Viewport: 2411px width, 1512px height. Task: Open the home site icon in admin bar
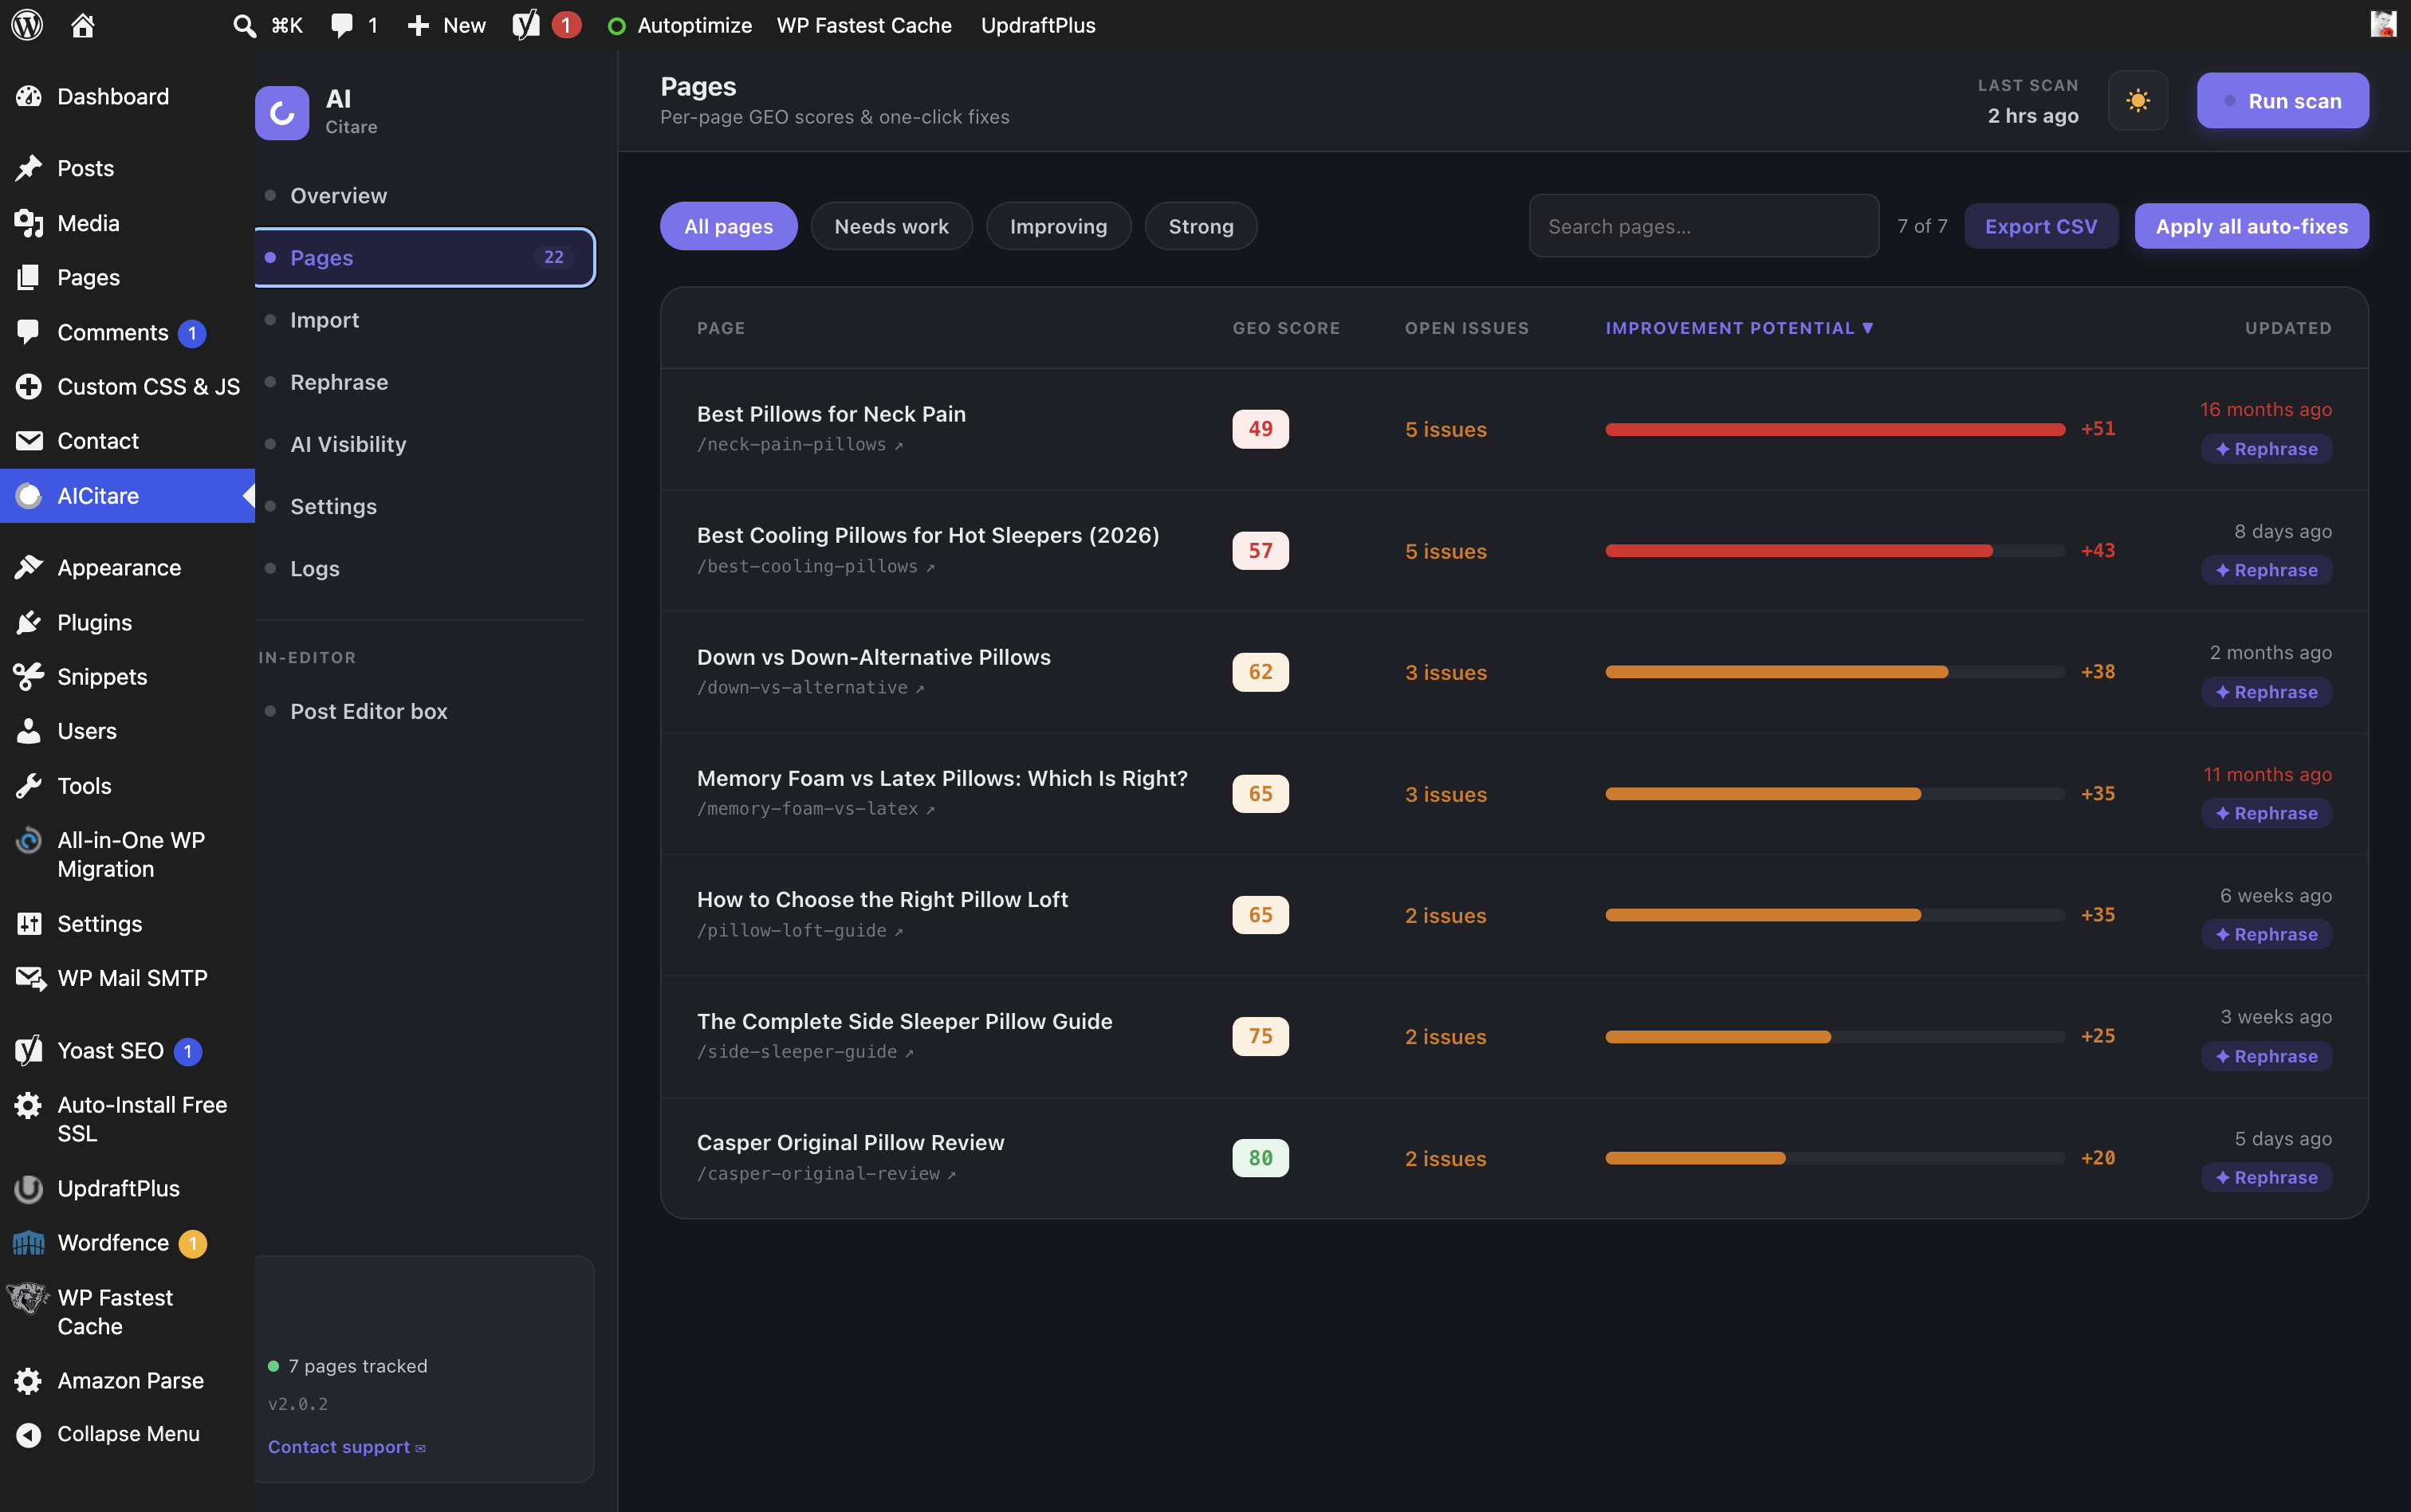83,25
